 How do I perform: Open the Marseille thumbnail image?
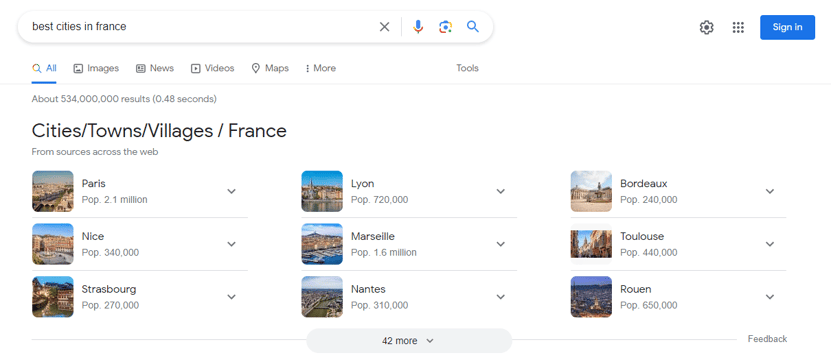[322, 244]
